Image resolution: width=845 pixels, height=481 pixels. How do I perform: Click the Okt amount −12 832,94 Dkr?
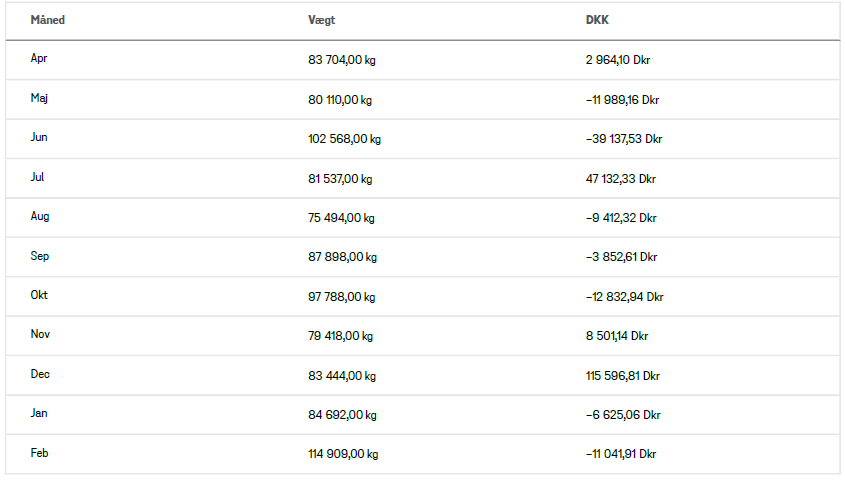pos(624,297)
